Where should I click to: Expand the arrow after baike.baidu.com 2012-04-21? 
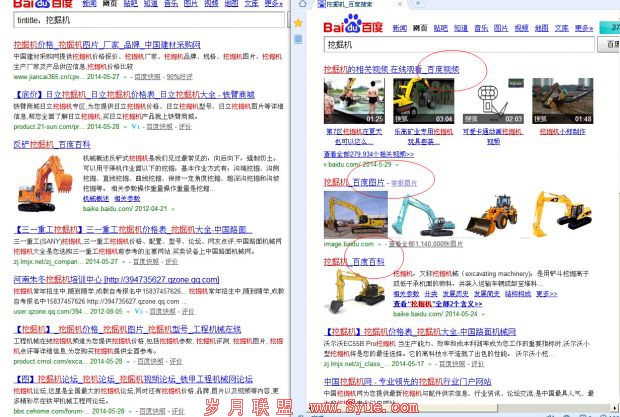(173, 209)
